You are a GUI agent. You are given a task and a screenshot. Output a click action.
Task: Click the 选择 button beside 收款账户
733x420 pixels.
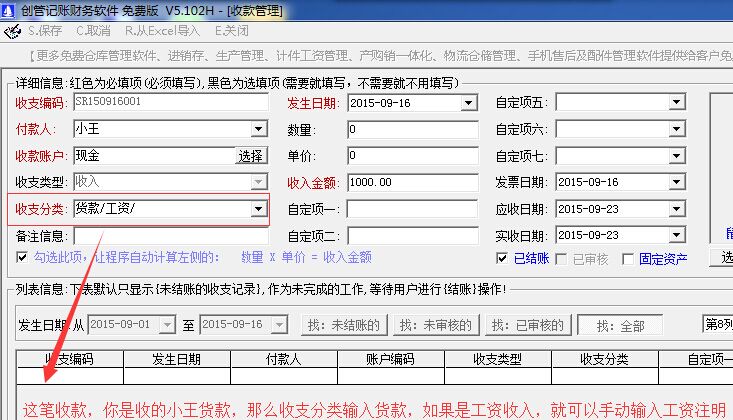point(251,156)
